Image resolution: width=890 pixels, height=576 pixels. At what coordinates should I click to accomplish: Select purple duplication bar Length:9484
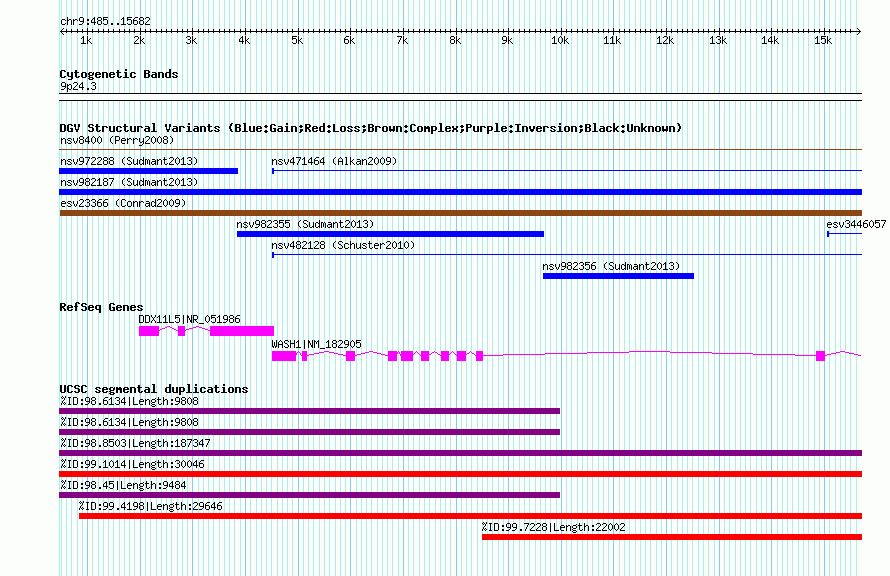click(309, 495)
